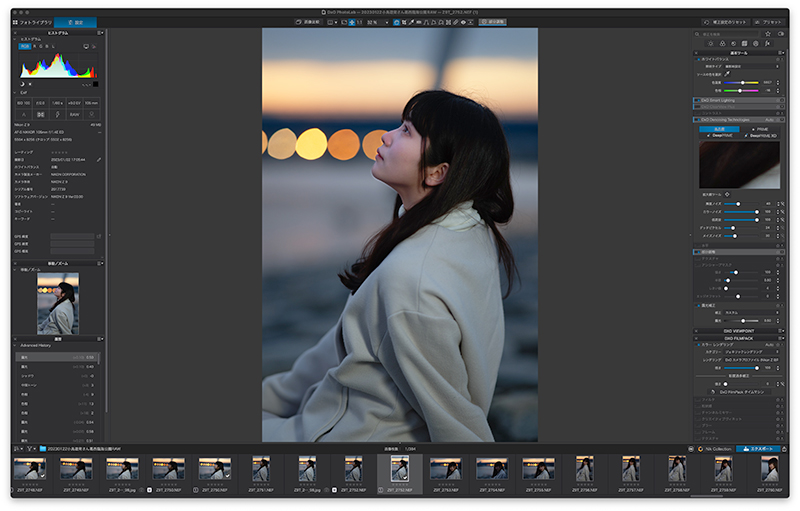
Task: Switch to the 設定 customize tab
Action: pyautogui.click(x=76, y=21)
